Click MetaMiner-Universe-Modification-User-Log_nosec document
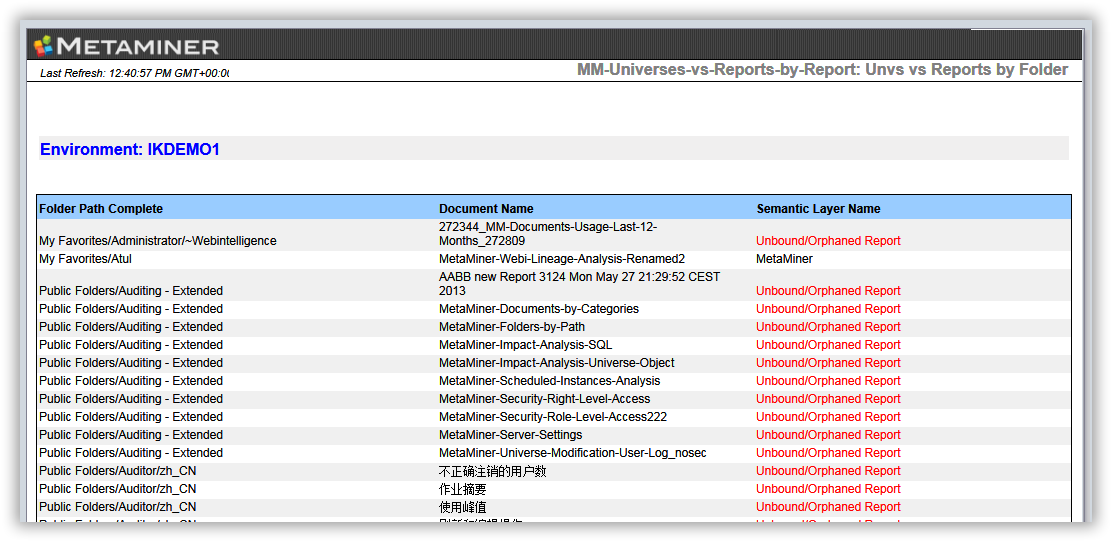 (x=573, y=453)
